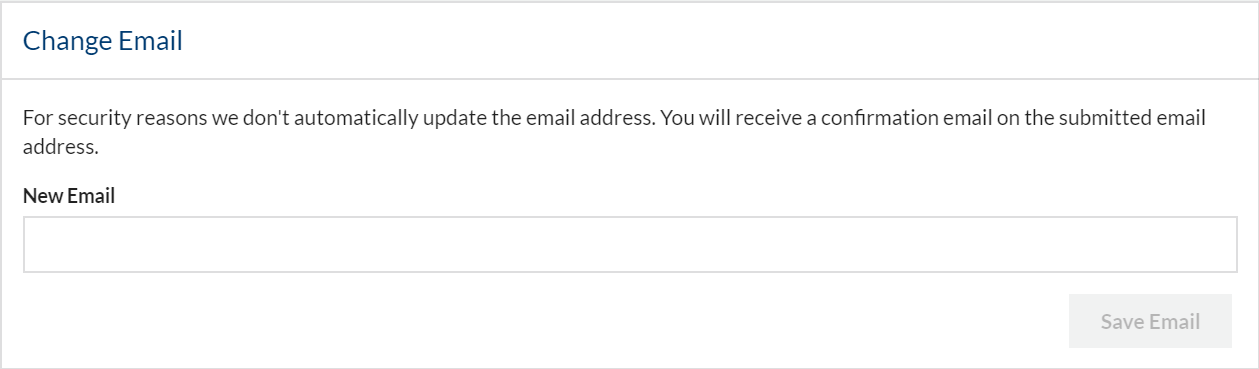Viewport: 1259px width, 369px height.
Task: Click the New Email field label
Action: tap(69, 196)
